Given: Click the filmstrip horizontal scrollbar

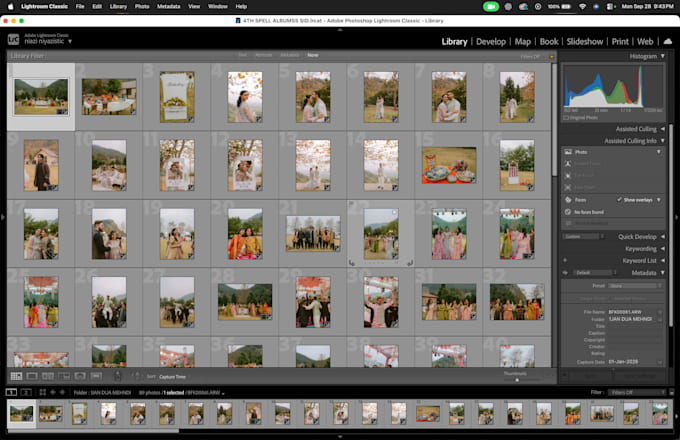Looking at the screenshot, I should [x=93, y=431].
